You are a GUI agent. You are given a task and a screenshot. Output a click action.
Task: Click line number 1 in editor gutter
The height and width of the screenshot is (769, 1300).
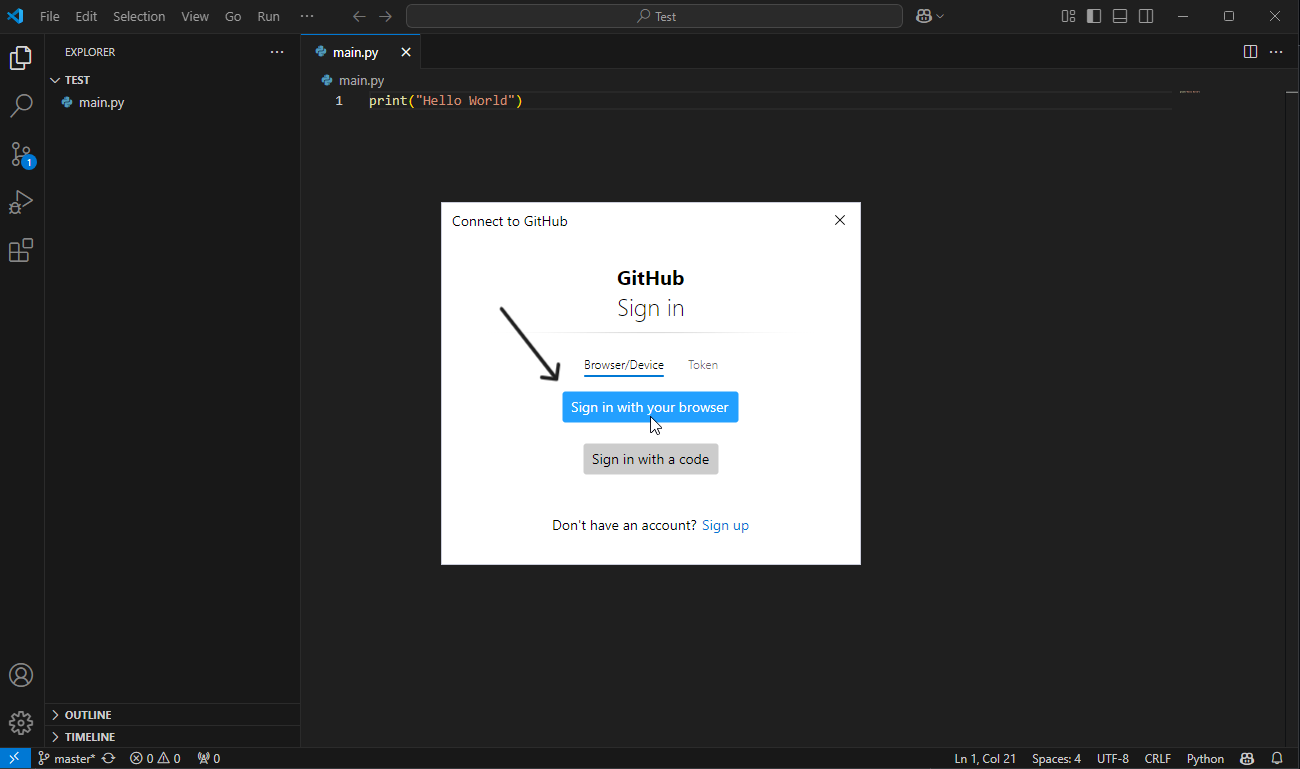(339, 101)
